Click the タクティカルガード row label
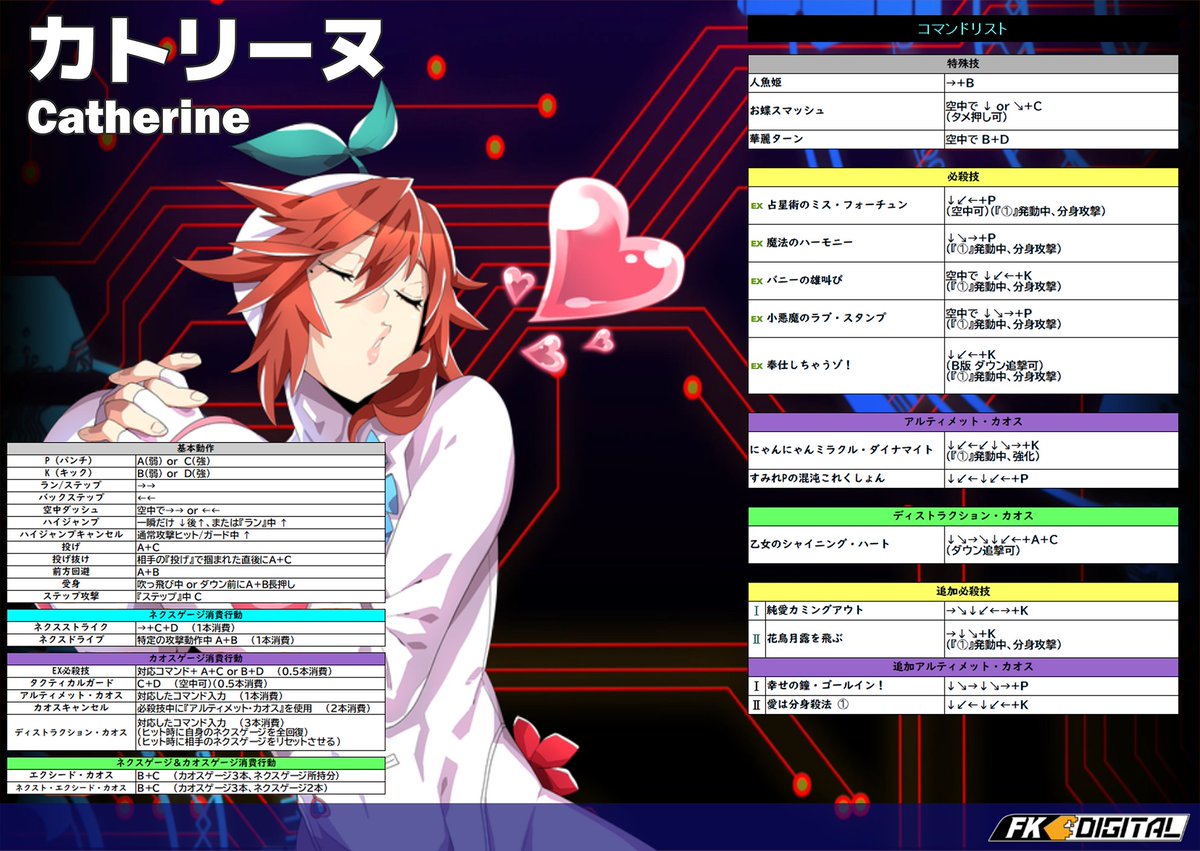The image size is (1200, 851). click(x=71, y=683)
